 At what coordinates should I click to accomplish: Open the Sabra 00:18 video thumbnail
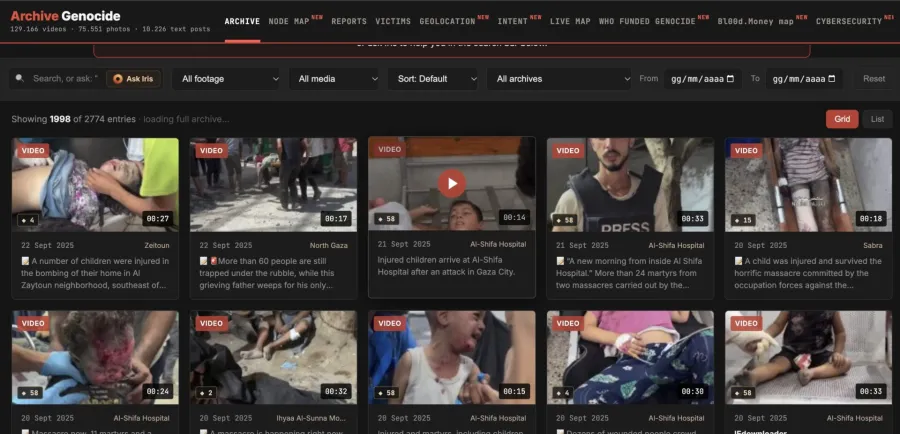point(808,184)
